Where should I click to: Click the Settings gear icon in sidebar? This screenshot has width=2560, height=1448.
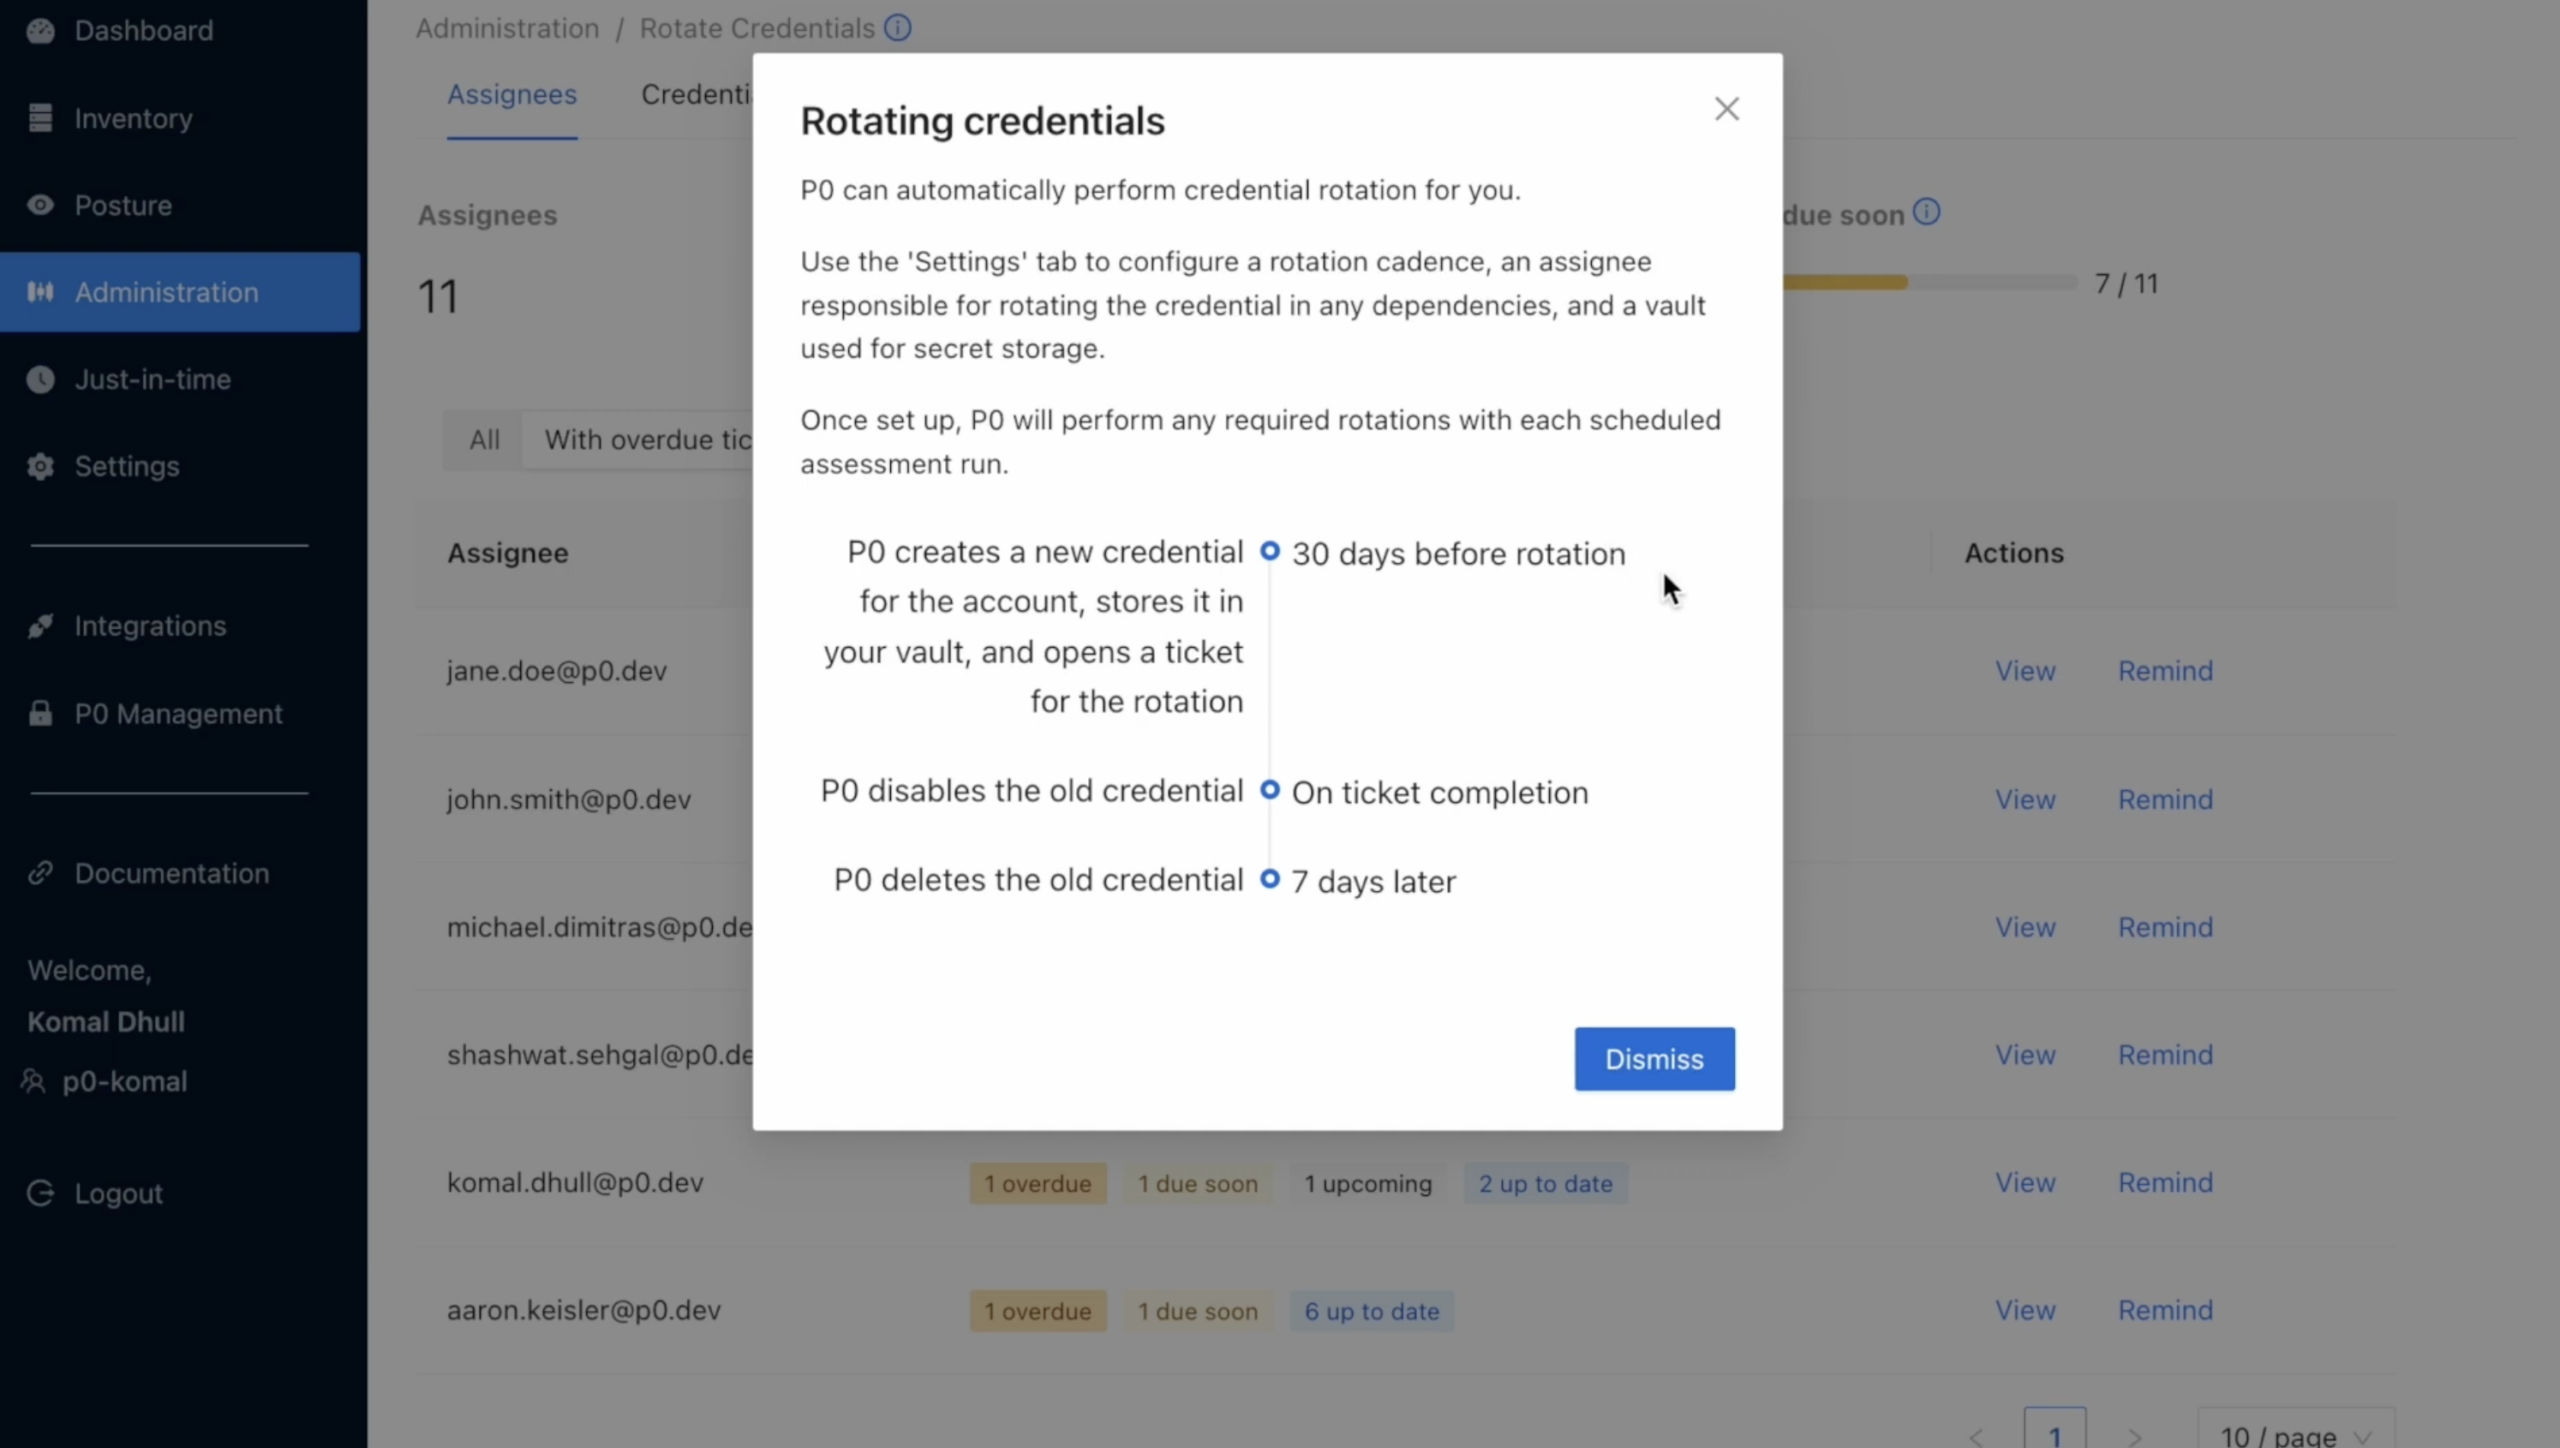pos(40,466)
